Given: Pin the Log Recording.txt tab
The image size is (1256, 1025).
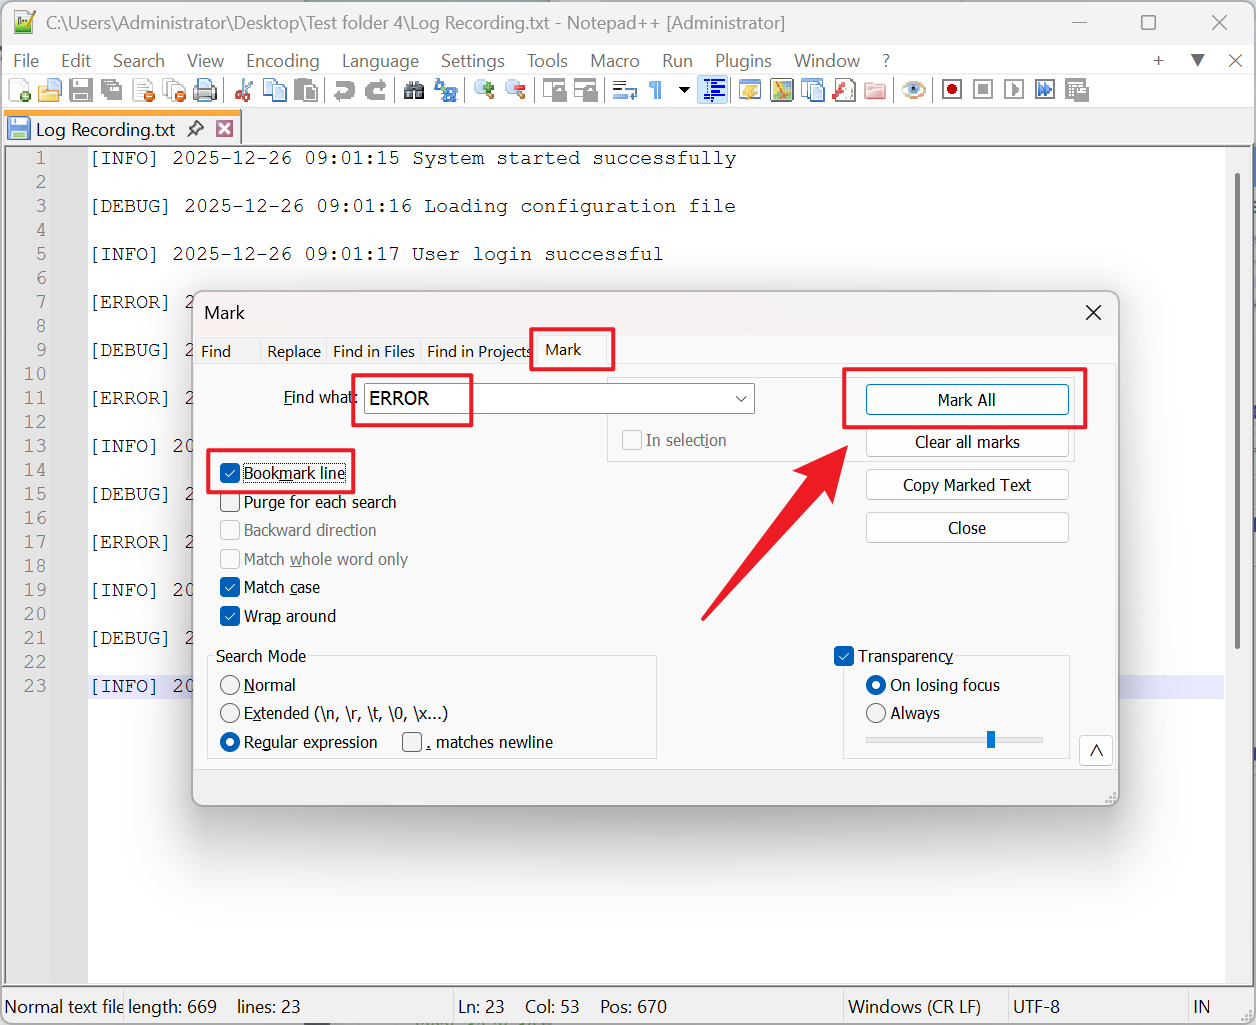Looking at the screenshot, I should point(196,128).
